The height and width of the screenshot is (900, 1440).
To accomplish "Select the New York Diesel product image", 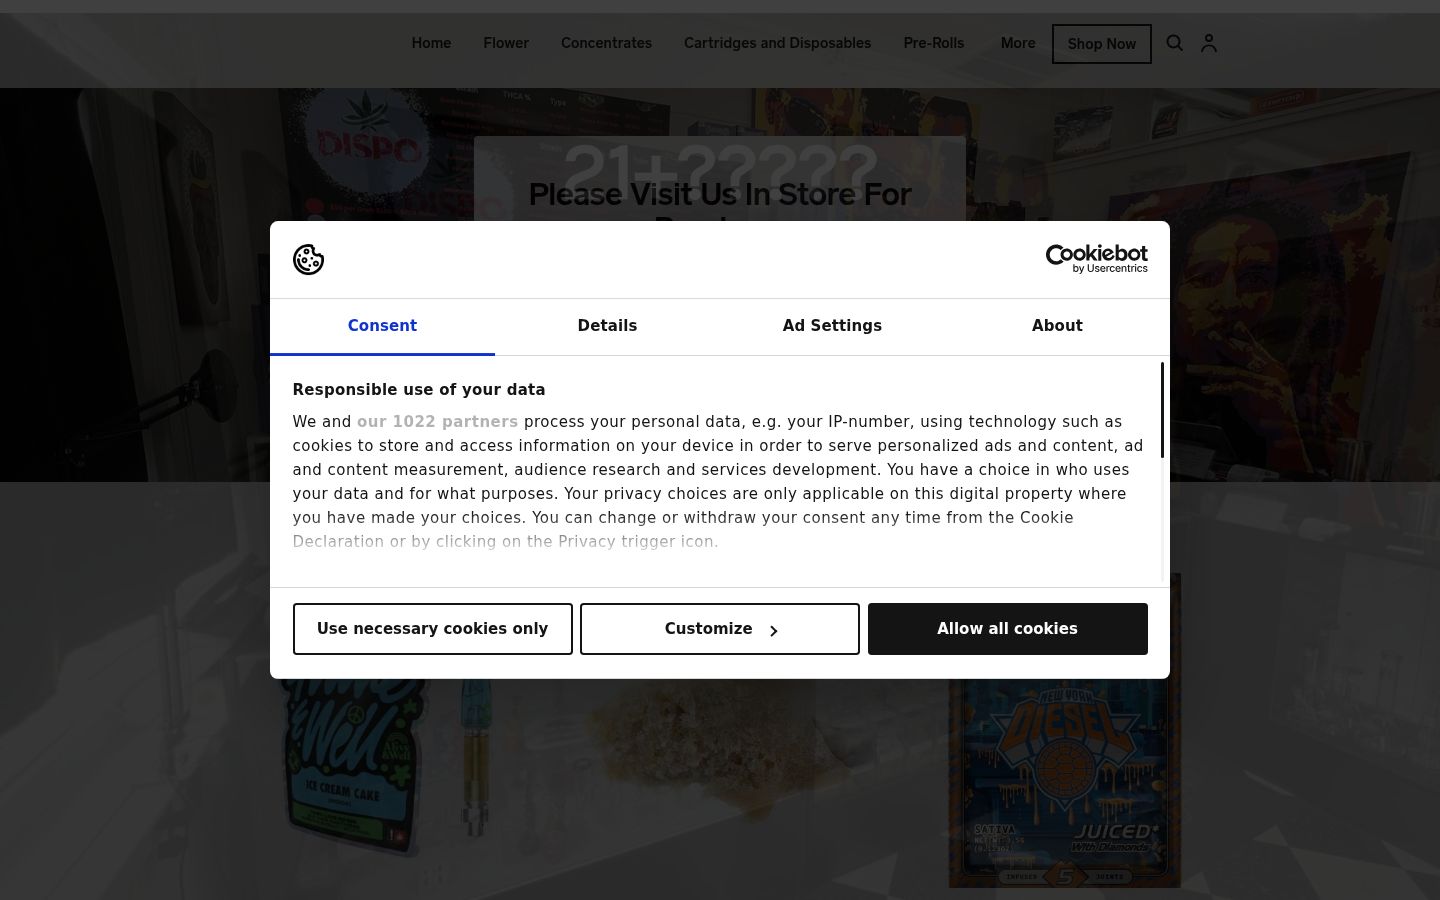I will [x=1065, y=780].
